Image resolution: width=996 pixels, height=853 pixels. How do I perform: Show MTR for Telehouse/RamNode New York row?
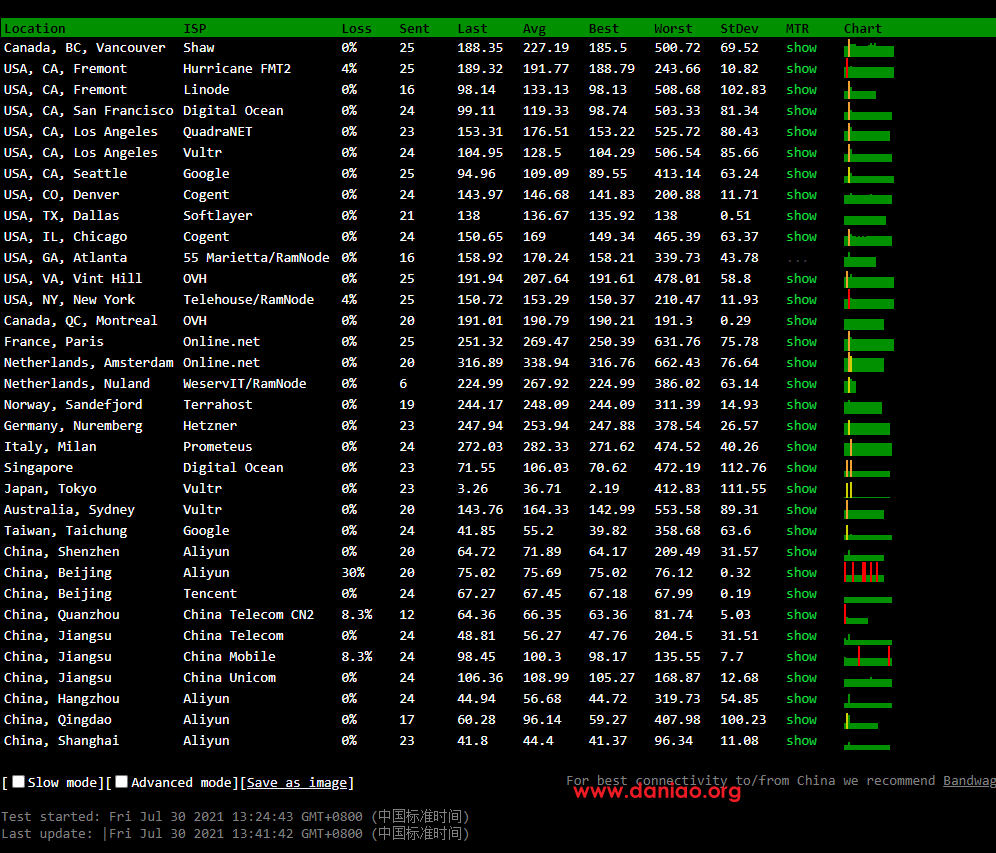801,299
